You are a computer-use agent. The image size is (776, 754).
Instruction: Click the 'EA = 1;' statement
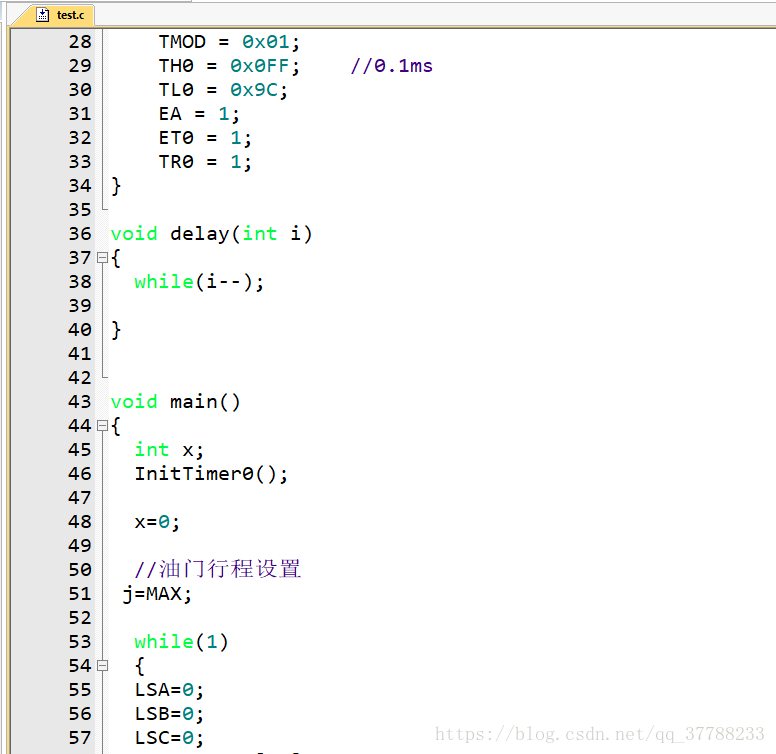(199, 114)
